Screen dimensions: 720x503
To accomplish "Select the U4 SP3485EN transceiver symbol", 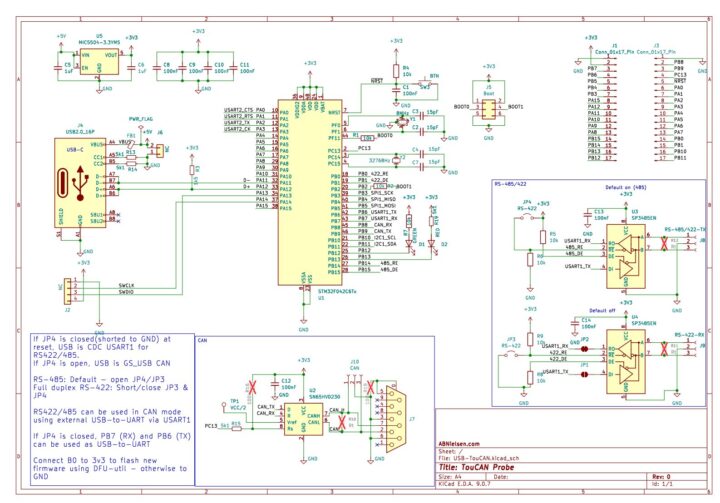I will (625, 362).
